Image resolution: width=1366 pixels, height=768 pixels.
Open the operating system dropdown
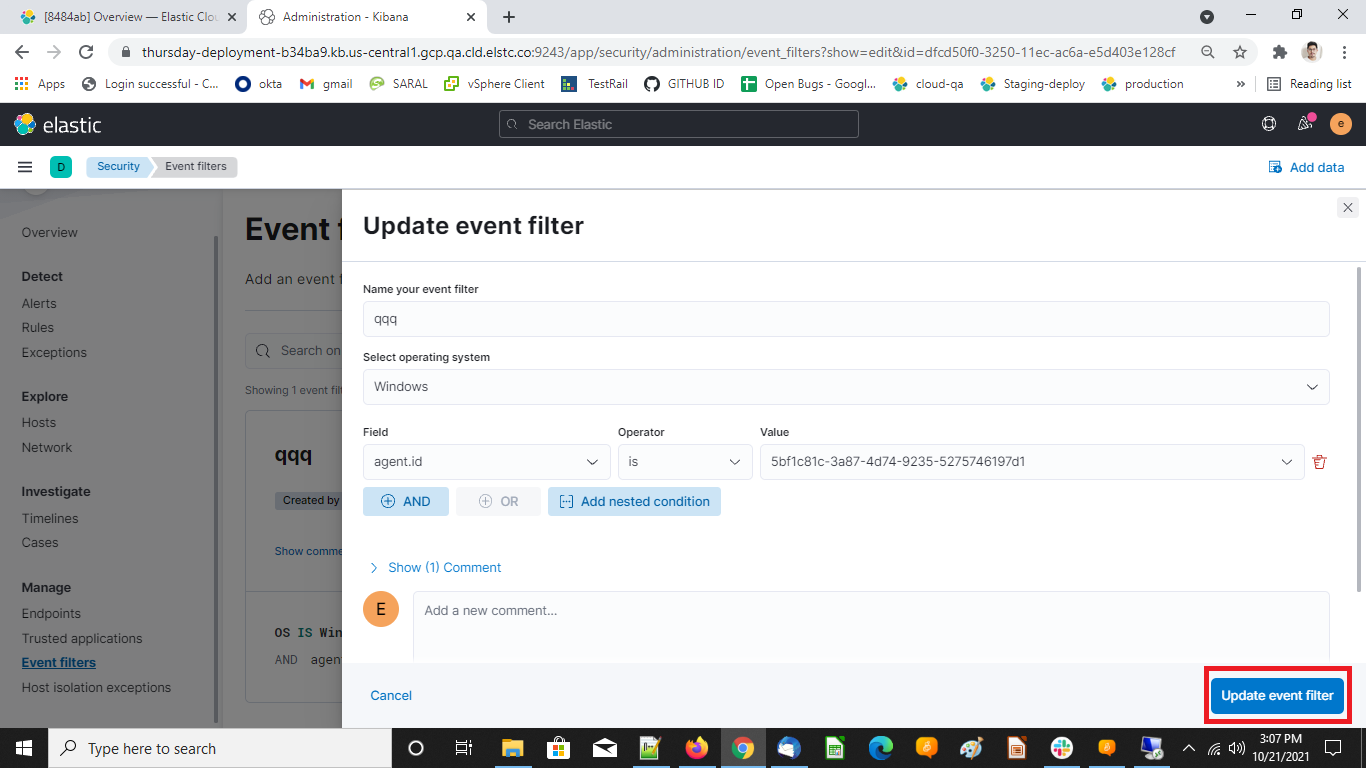[846, 386]
